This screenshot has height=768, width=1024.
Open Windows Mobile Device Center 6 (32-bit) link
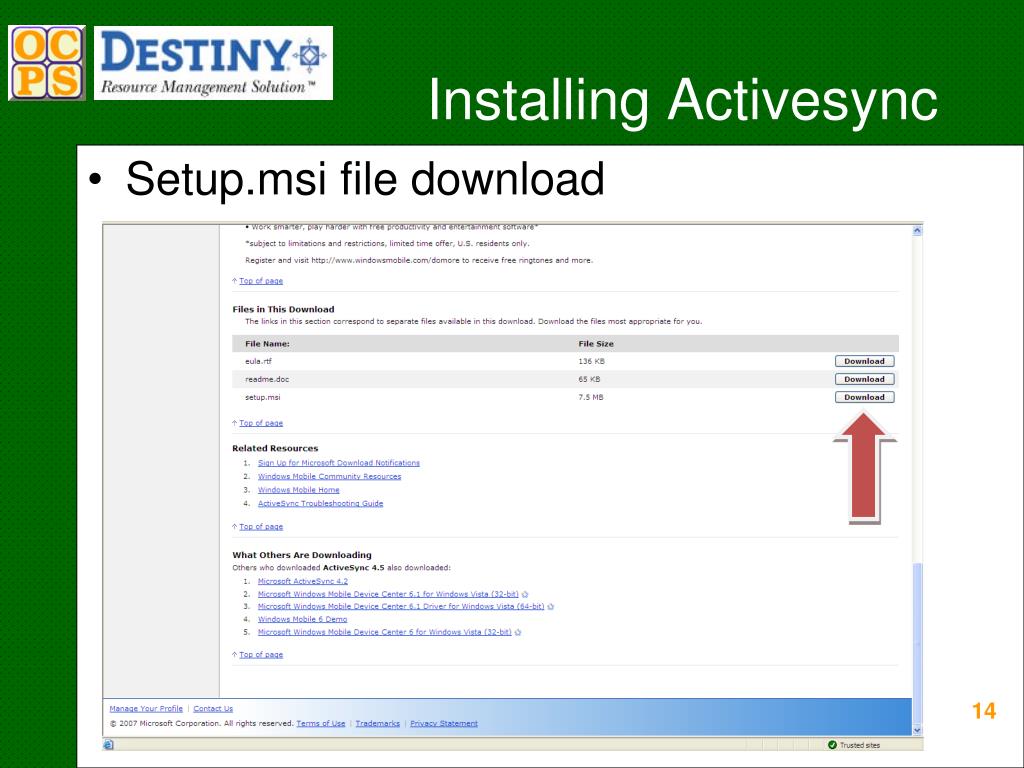(x=384, y=632)
